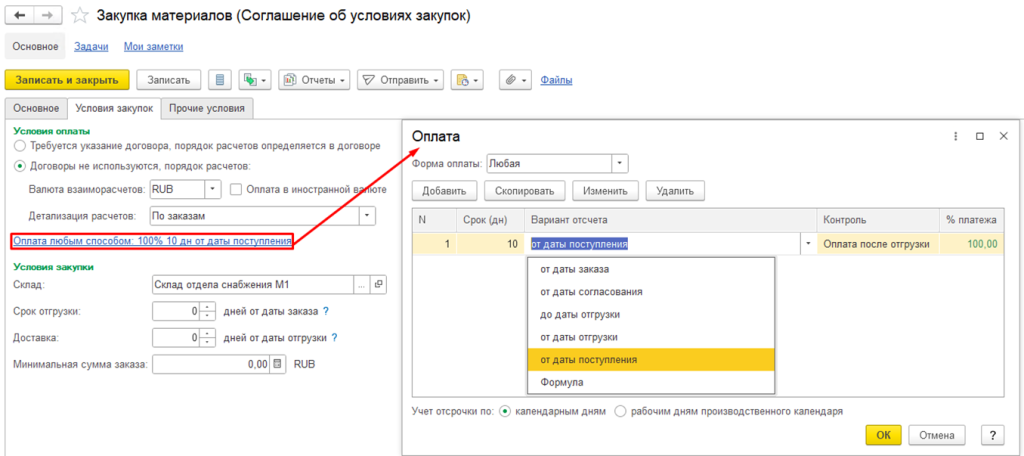Show help for Доставка question mark
Screen dimensions: 1024x456
click(334, 338)
